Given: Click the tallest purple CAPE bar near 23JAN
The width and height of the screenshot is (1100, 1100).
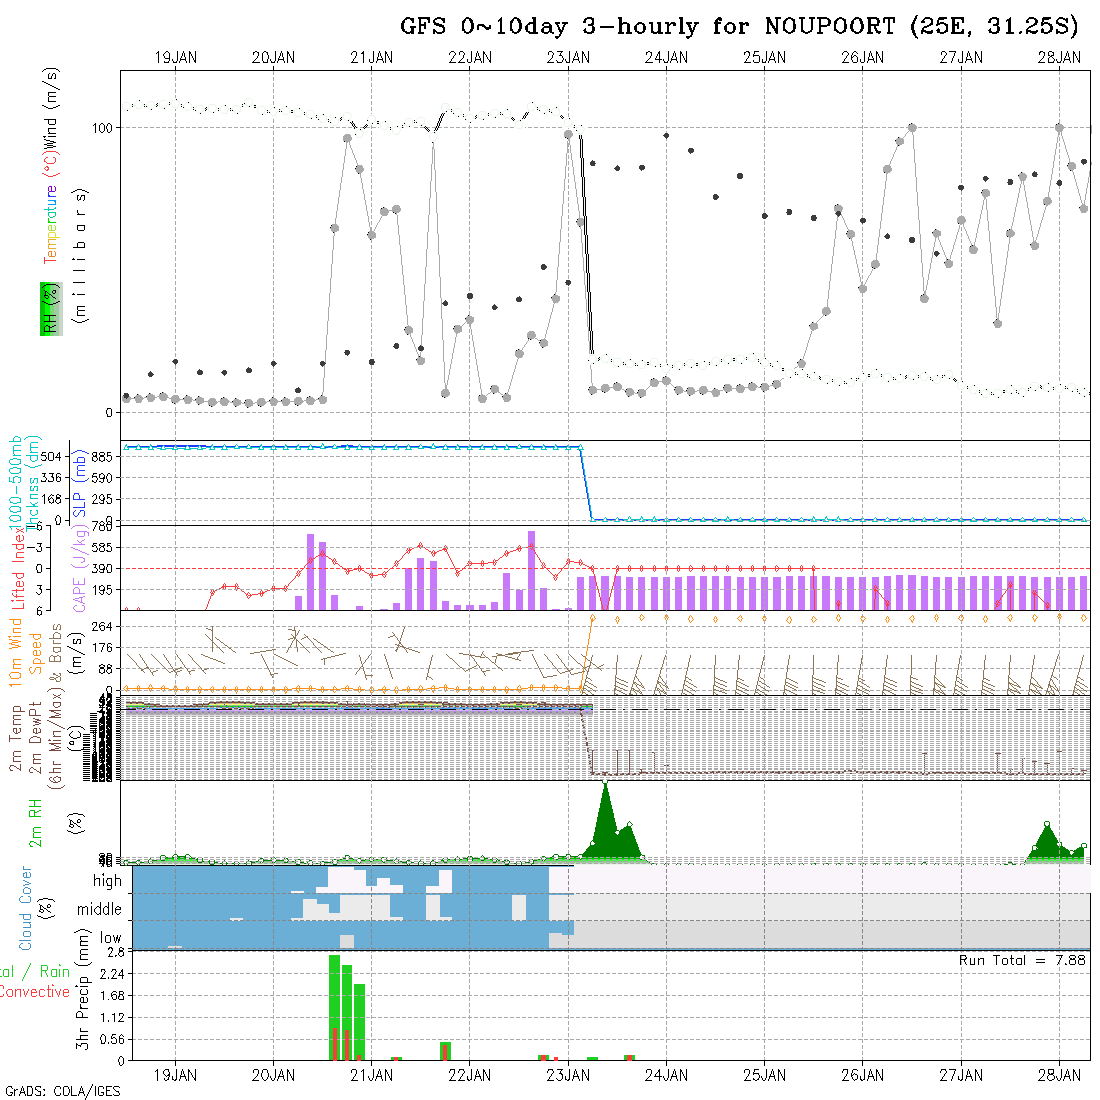Looking at the screenshot, I should (531, 570).
